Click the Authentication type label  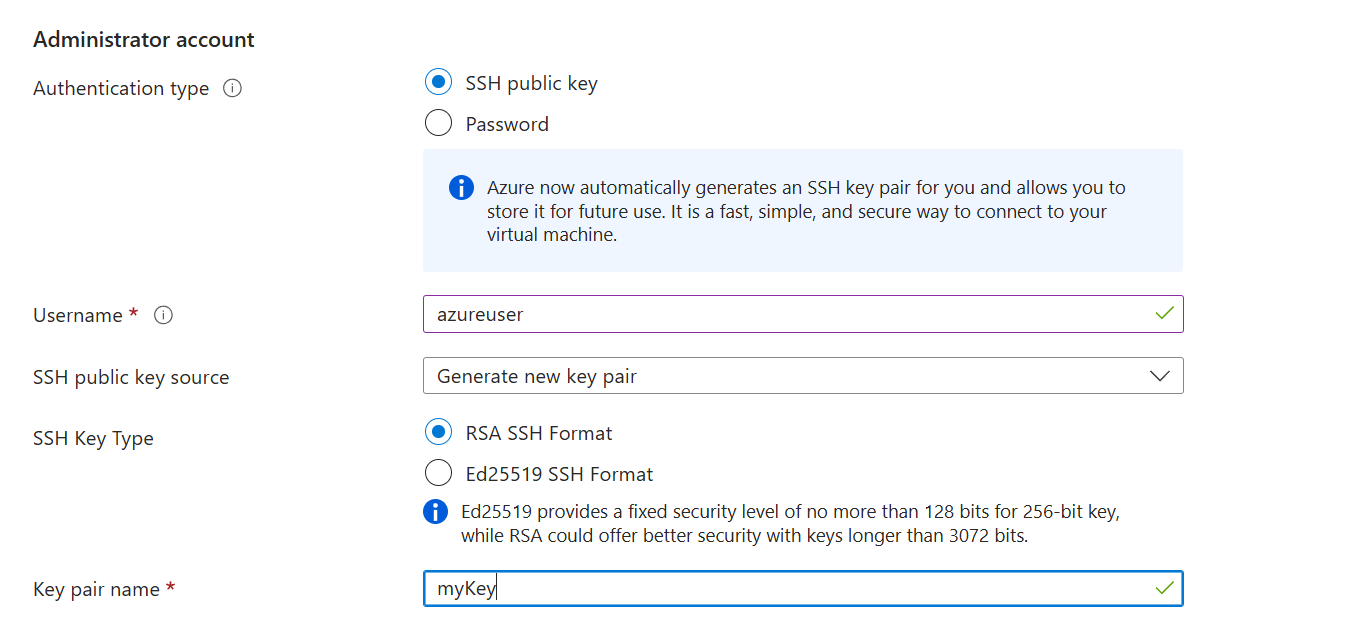click(121, 88)
